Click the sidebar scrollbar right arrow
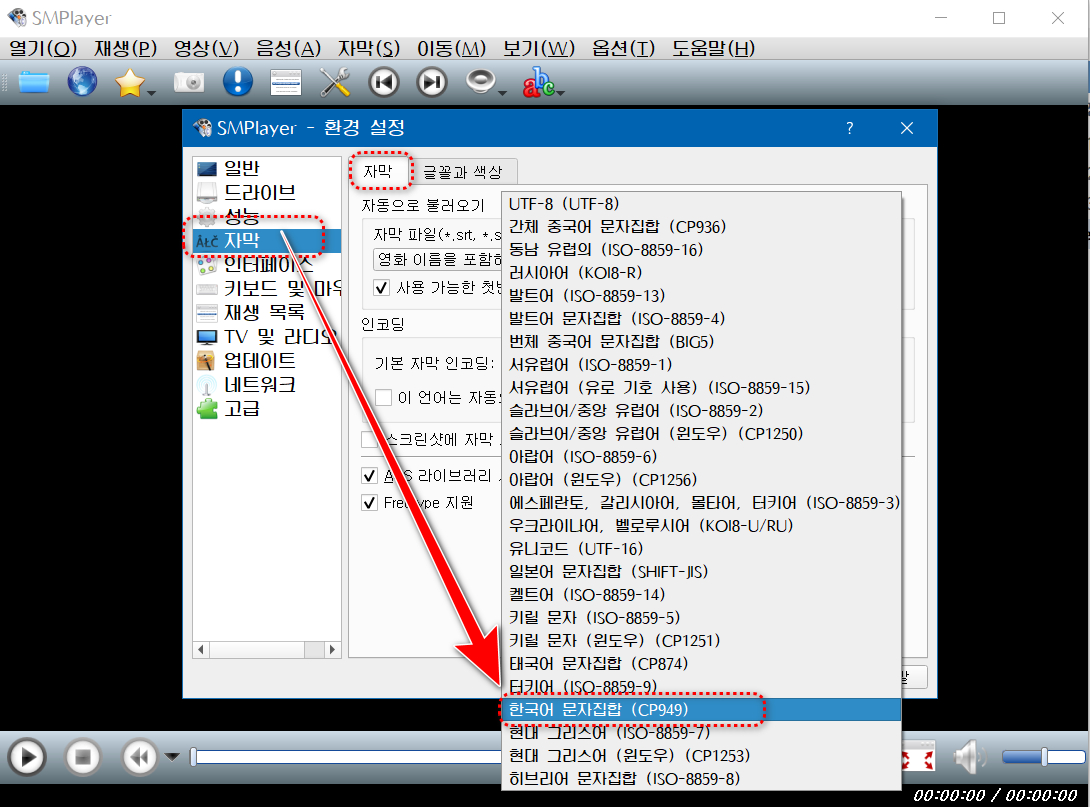 coord(332,649)
